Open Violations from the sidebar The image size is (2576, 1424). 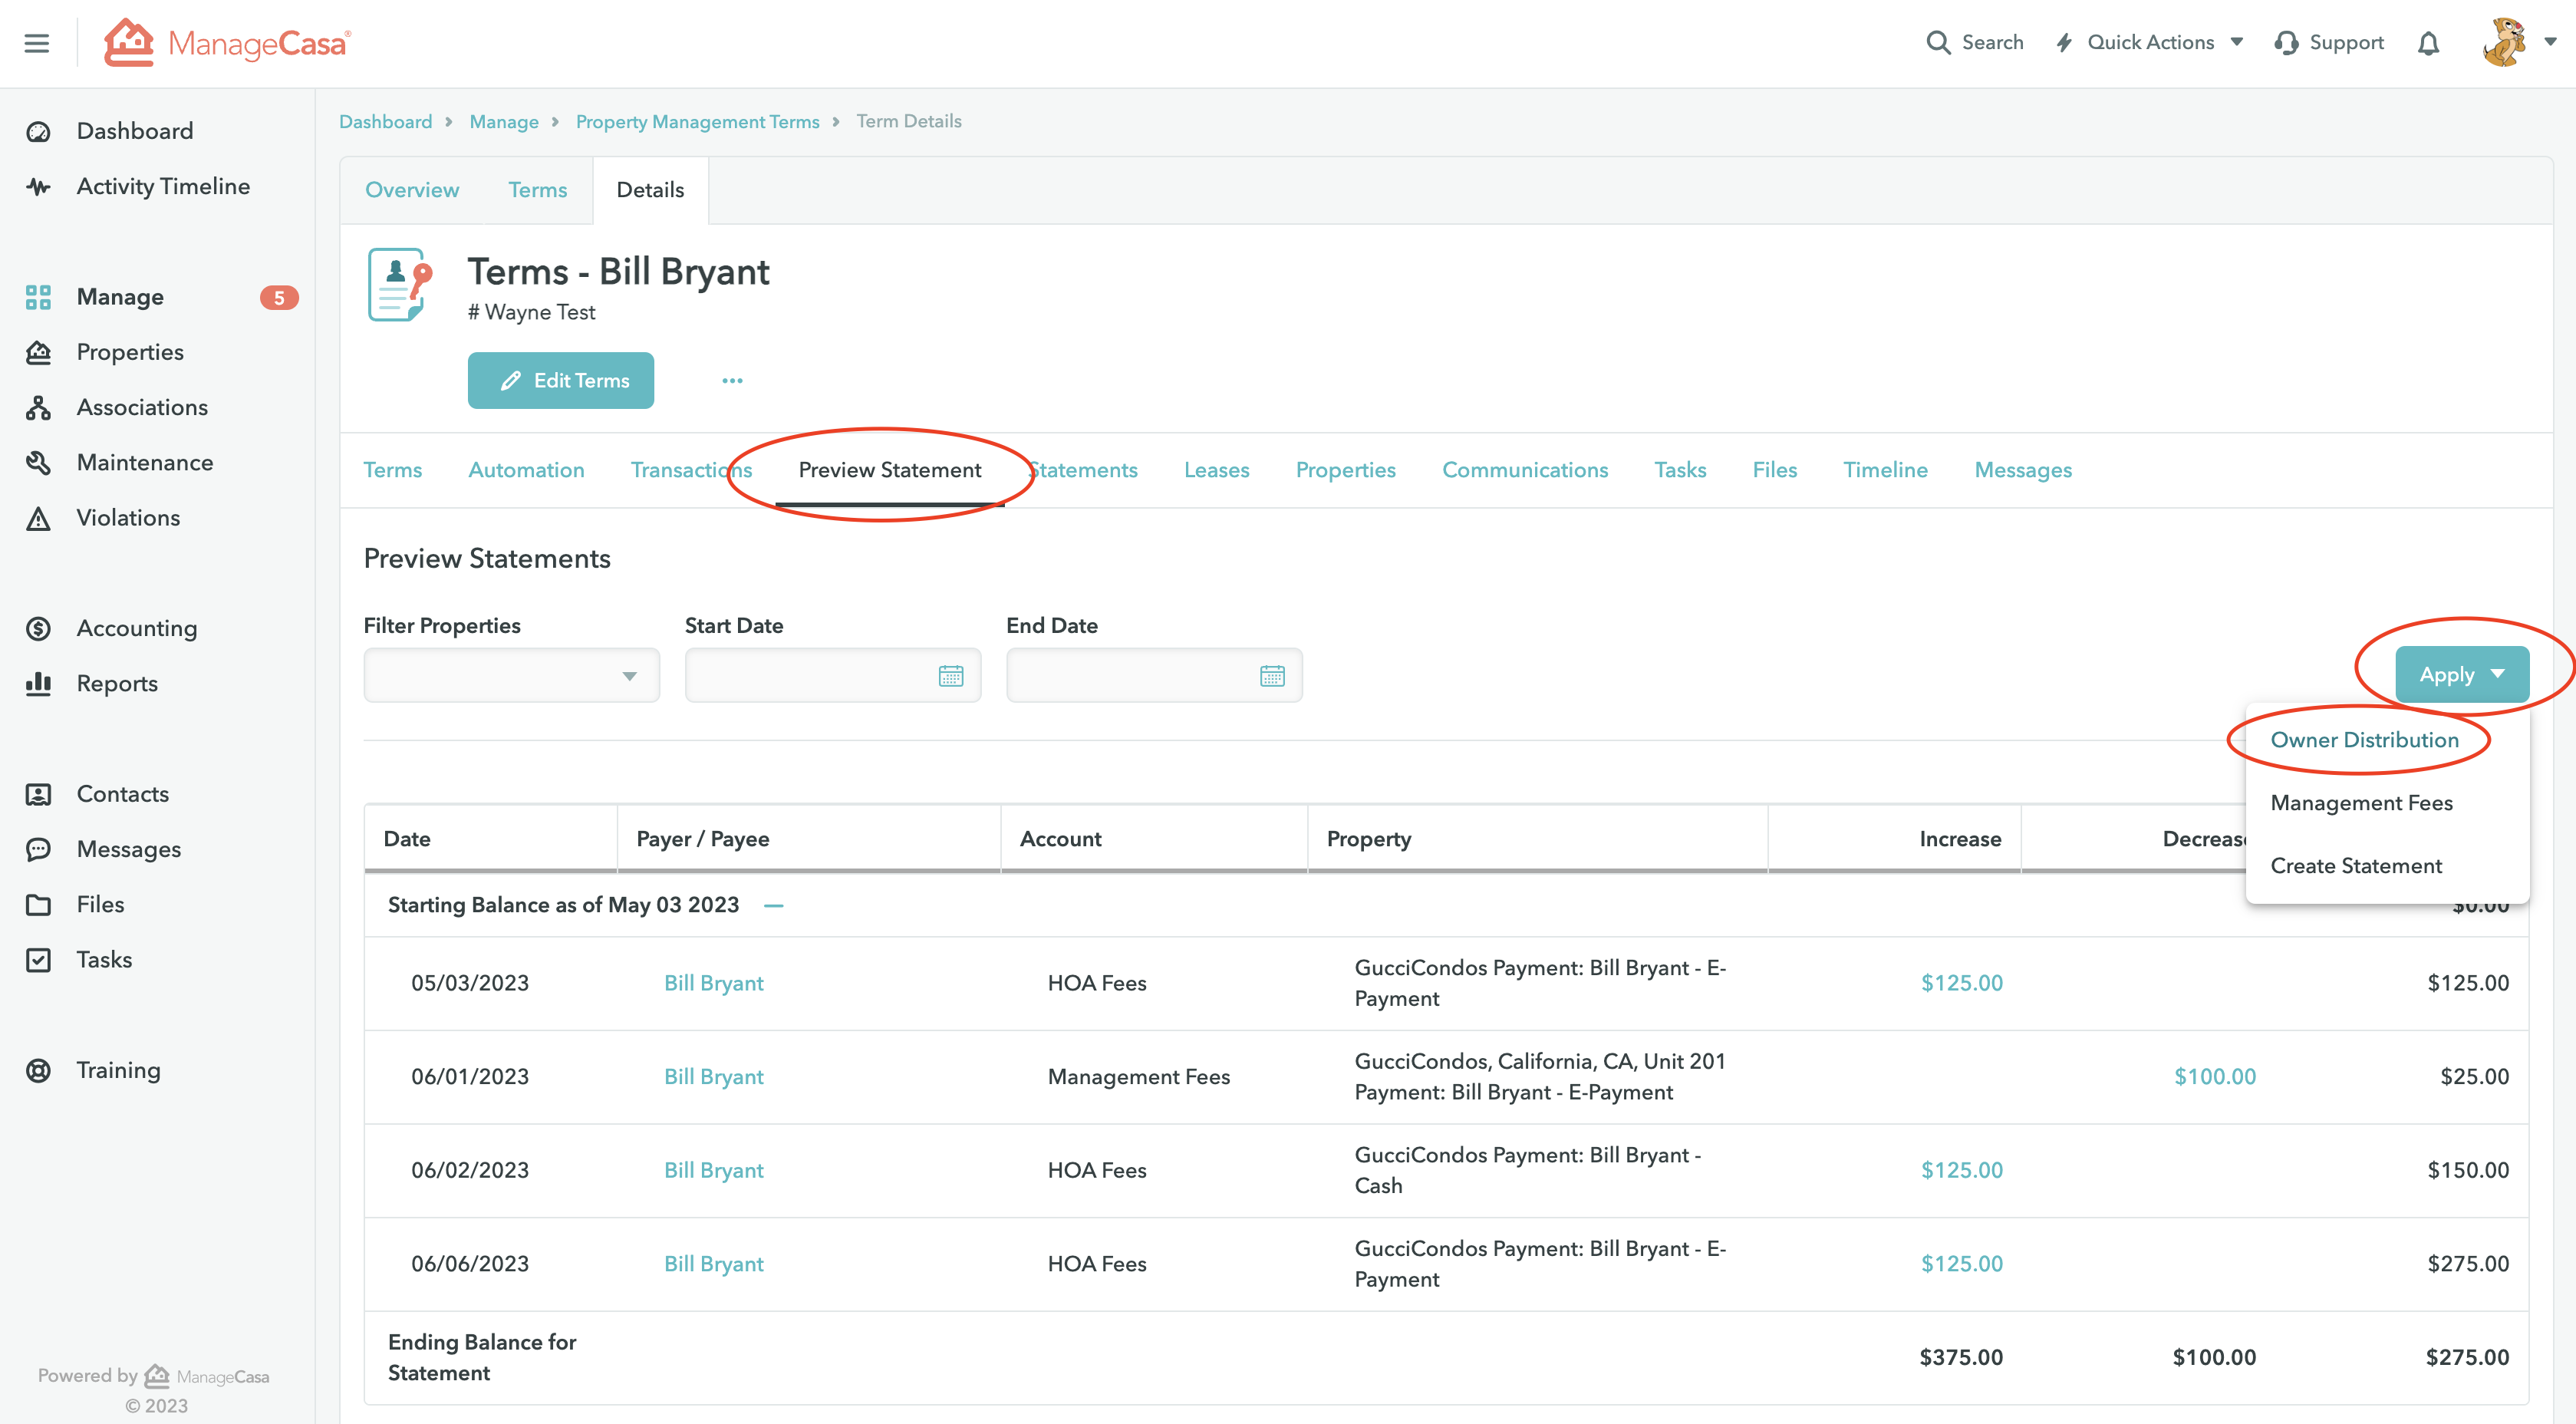pos(128,517)
